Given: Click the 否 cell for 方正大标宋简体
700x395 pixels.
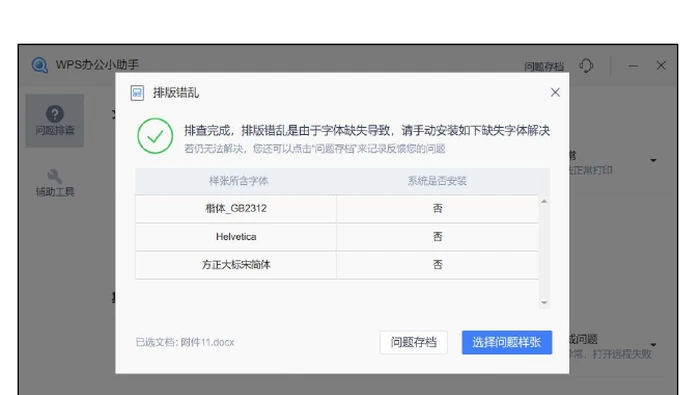Looking at the screenshot, I should (438, 265).
